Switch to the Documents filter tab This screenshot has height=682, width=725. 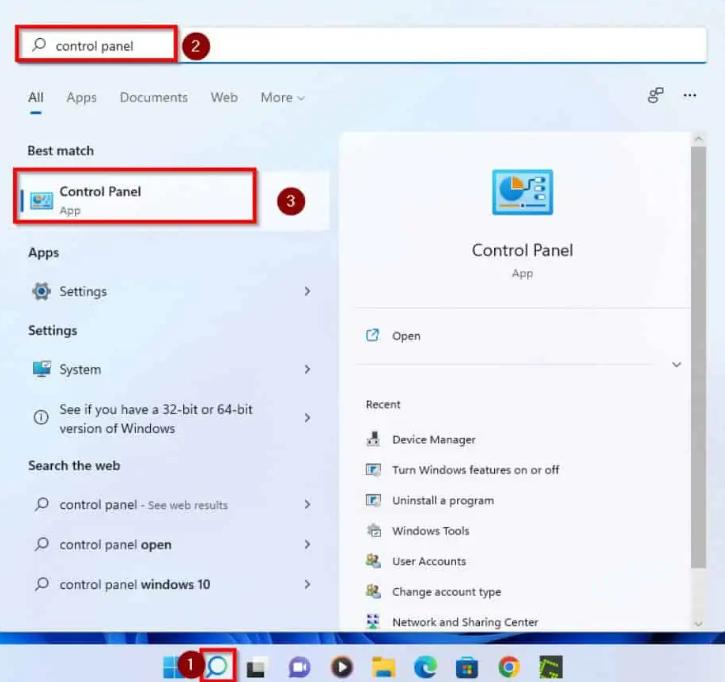pos(154,97)
